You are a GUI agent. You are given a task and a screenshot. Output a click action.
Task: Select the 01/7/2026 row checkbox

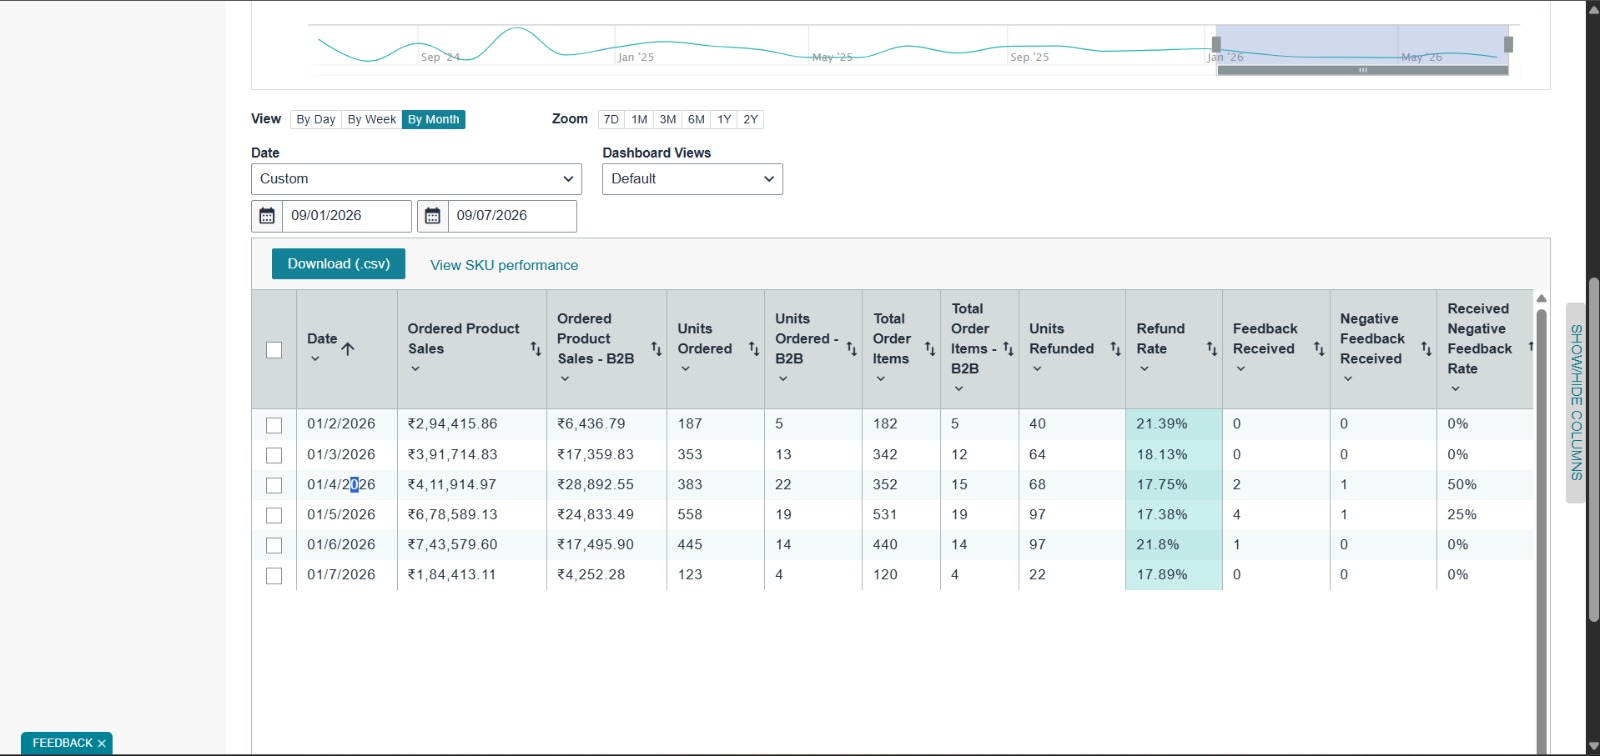coord(274,575)
